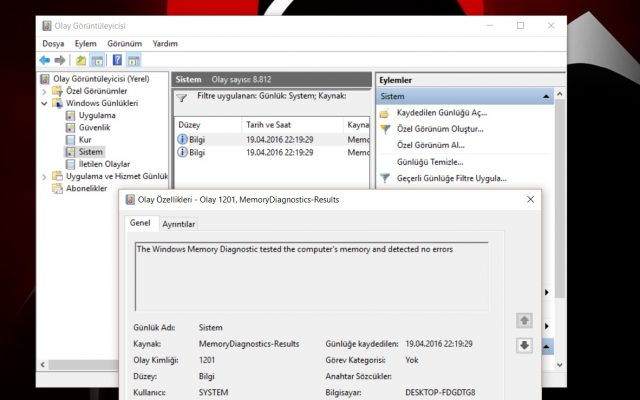Viewport: 640px width, 400px height.
Task: Toggle the action pane toolbar icon
Action: 134,61
